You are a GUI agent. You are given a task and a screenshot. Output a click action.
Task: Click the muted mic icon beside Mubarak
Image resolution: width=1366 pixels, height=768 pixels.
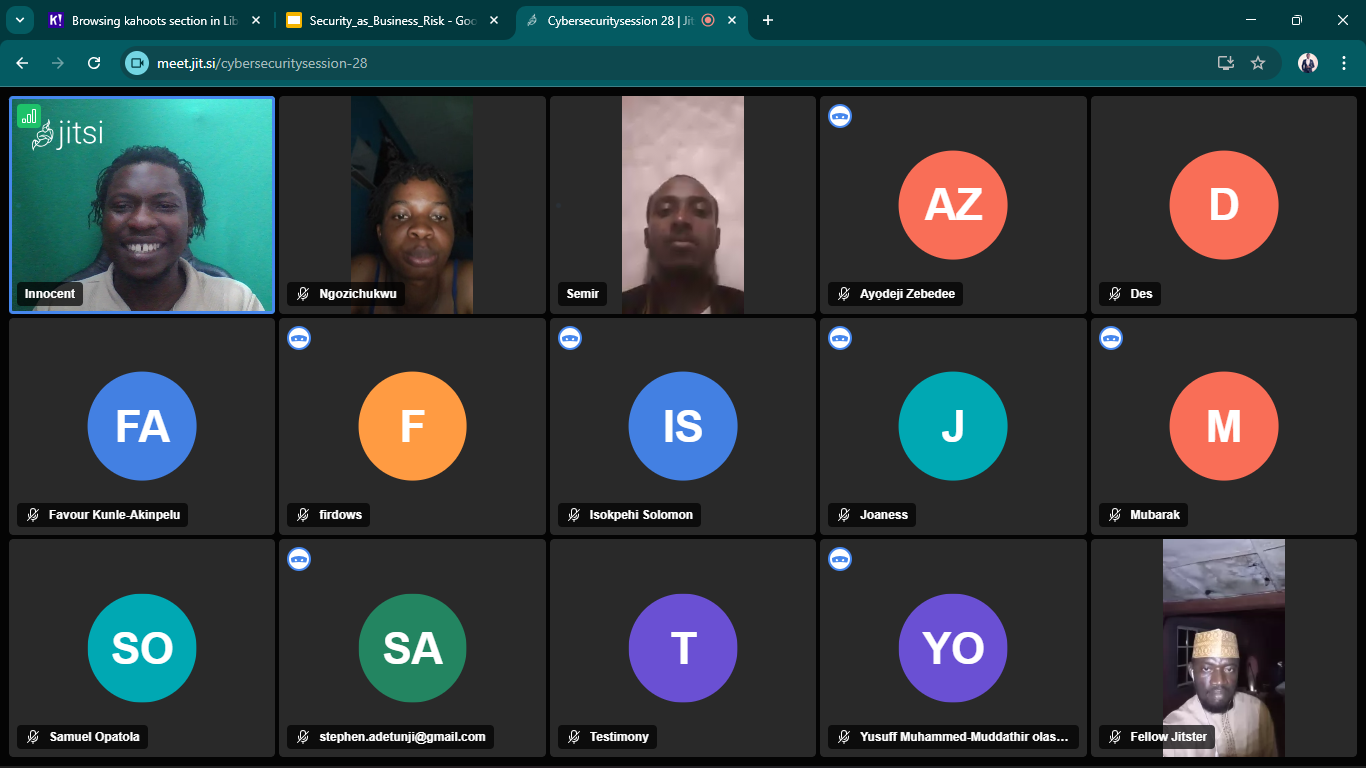[x=1114, y=515]
